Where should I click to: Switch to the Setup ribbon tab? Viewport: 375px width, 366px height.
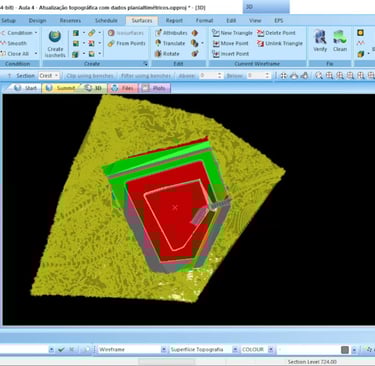point(8,20)
